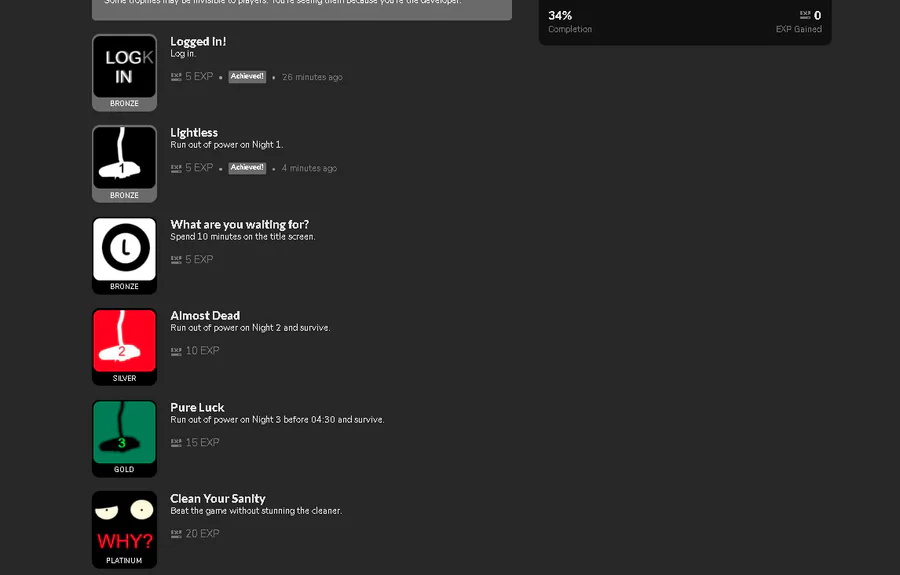Click the "What are you waiting for?" title
The image size is (900, 575).
pos(239,225)
